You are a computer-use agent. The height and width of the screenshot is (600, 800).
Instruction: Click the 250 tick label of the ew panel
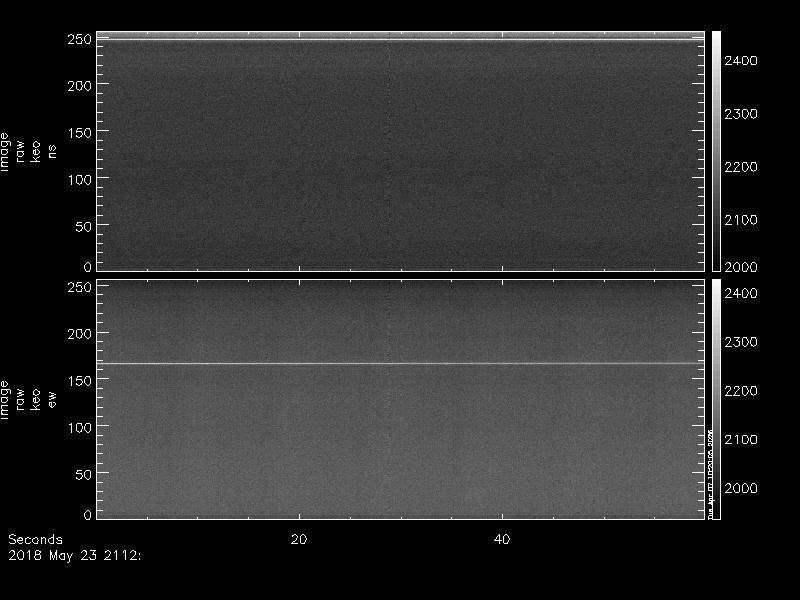(80, 288)
